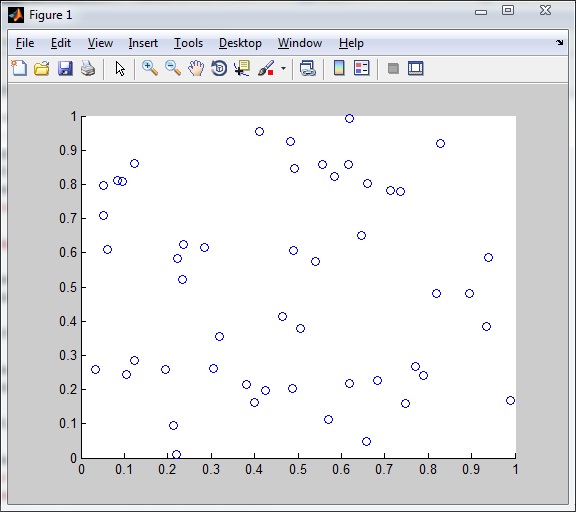
Task: Click the dock figure arrow in menu bar
Action: 559,43
